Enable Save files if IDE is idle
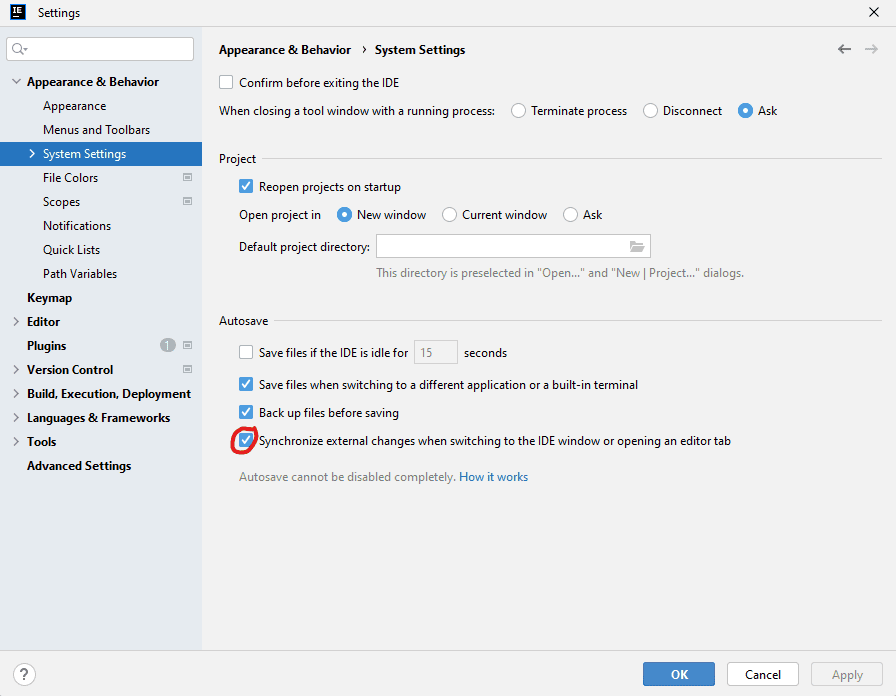The width and height of the screenshot is (896, 696). pyautogui.click(x=246, y=352)
